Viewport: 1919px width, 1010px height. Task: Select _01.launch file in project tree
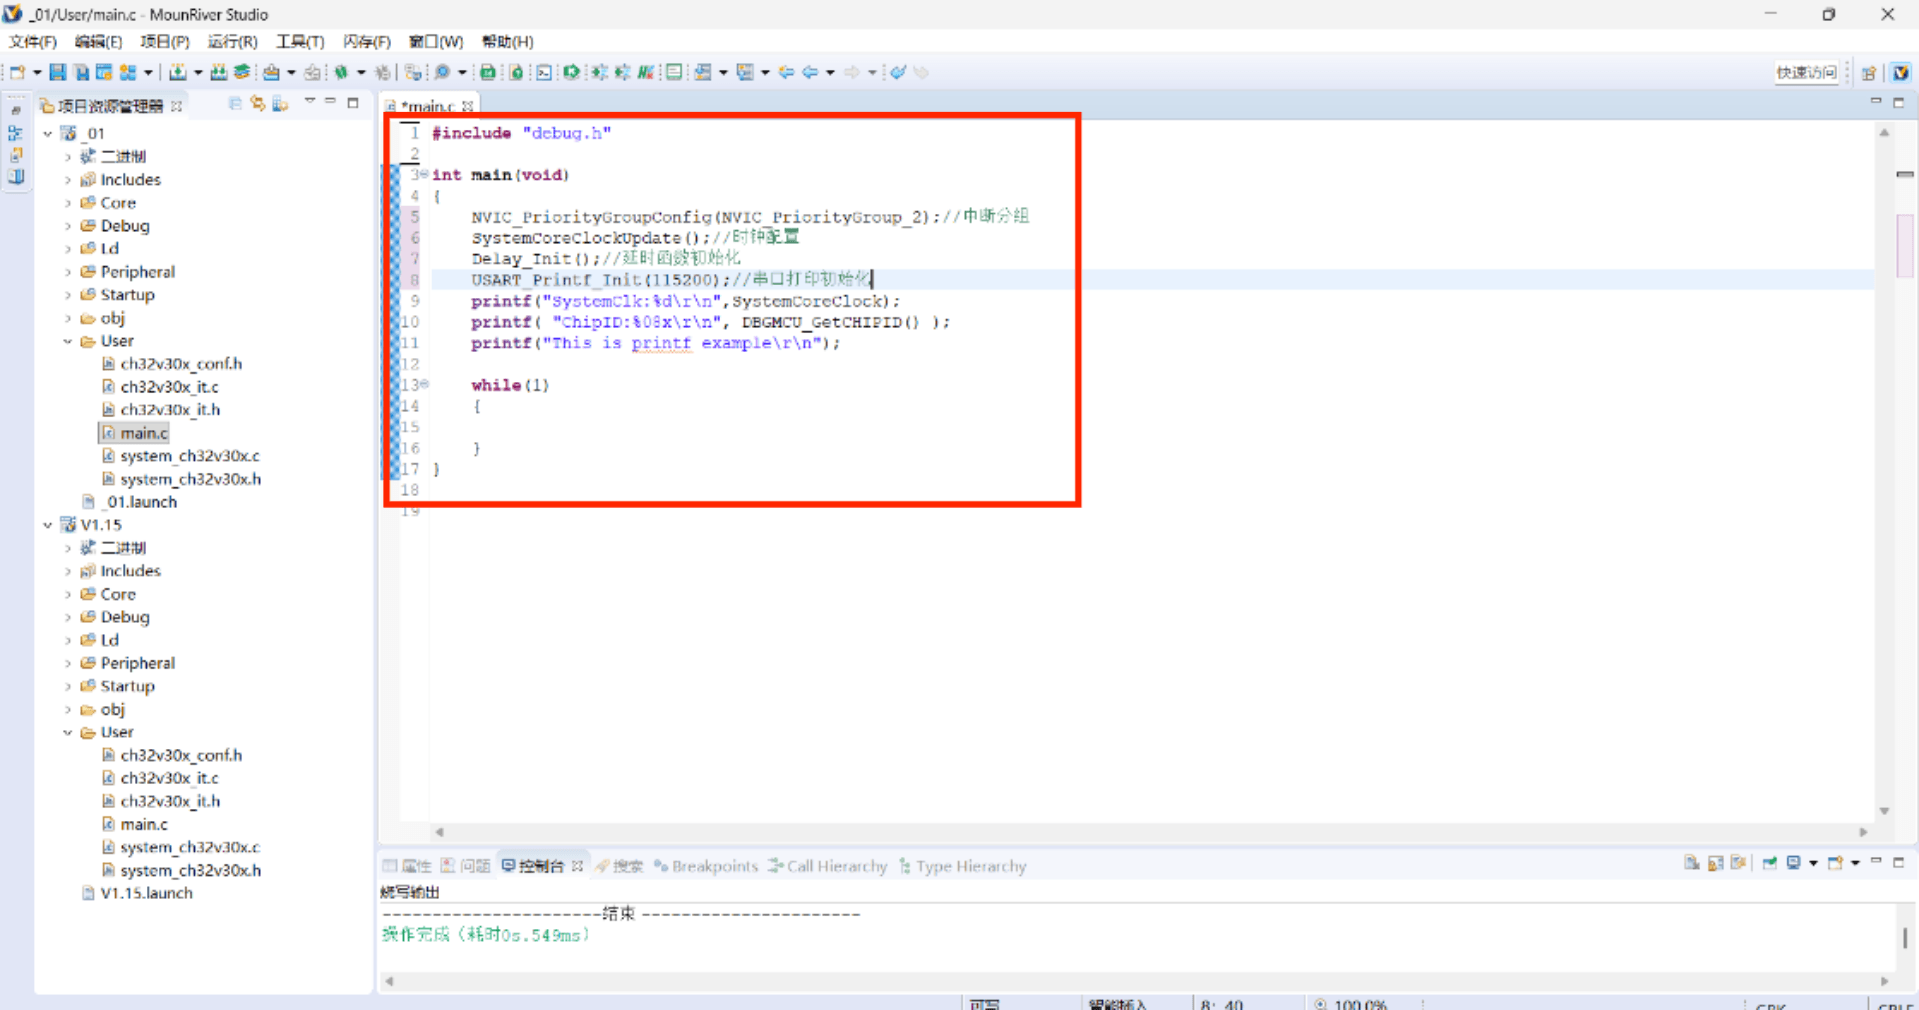[141, 502]
